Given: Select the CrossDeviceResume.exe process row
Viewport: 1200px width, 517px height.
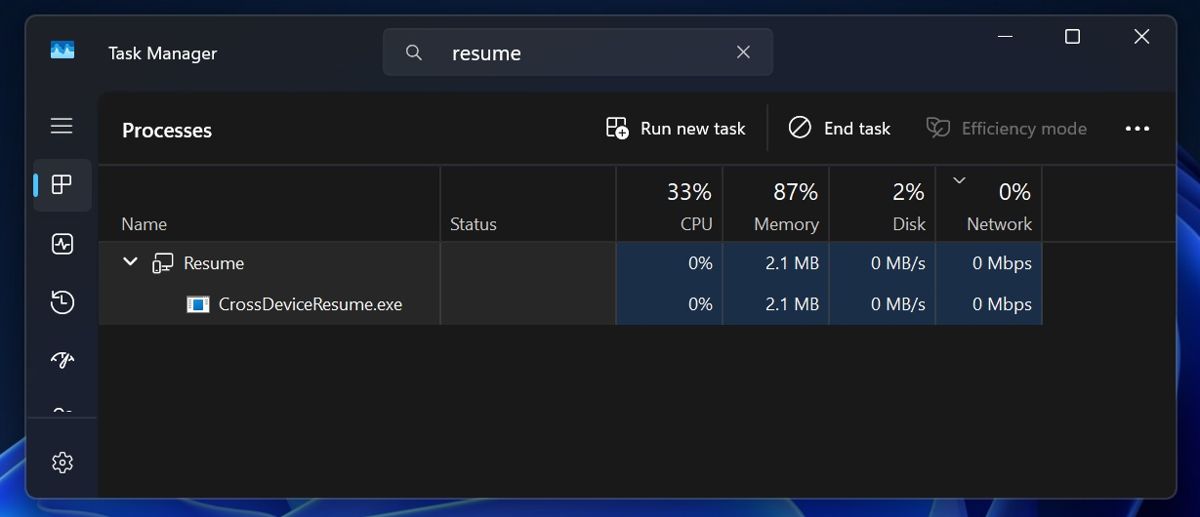Looking at the screenshot, I should click(x=310, y=304).
